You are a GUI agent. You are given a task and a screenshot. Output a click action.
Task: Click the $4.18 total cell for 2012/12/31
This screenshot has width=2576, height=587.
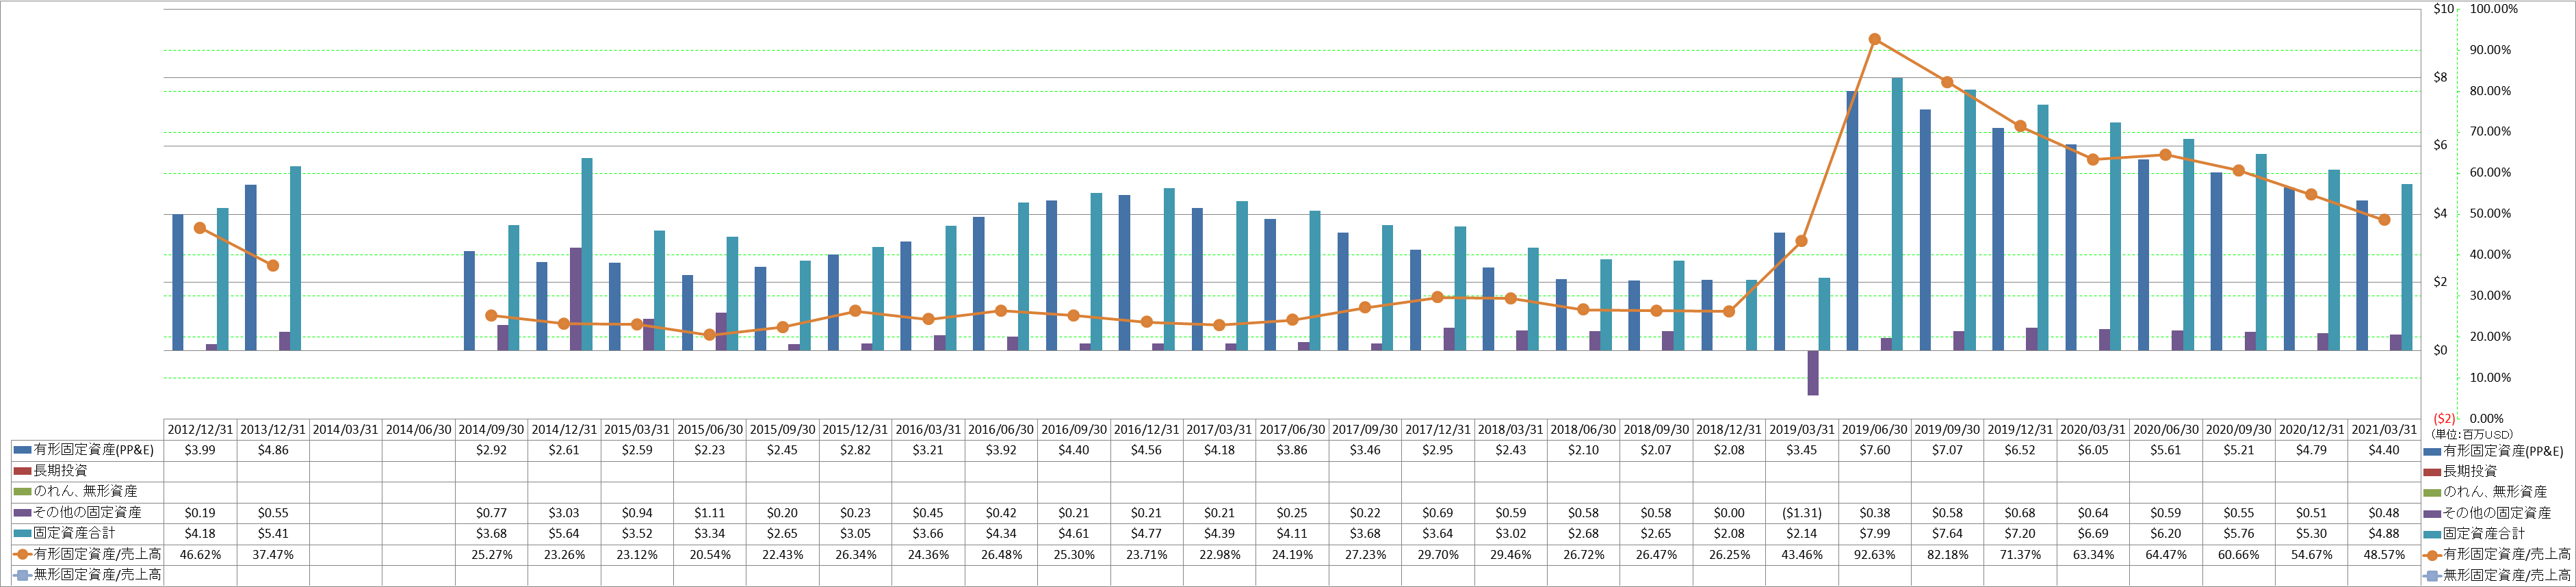tap(200, 534)
